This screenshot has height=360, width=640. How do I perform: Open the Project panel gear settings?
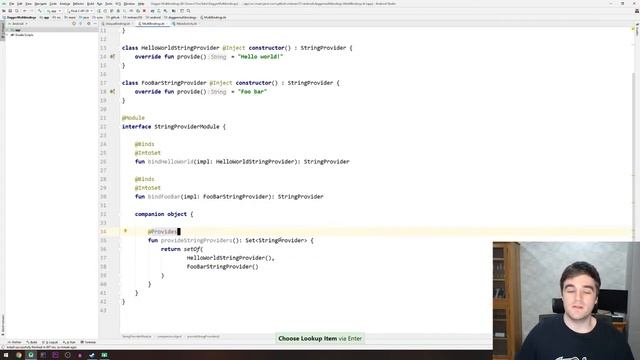click(89, 24)
